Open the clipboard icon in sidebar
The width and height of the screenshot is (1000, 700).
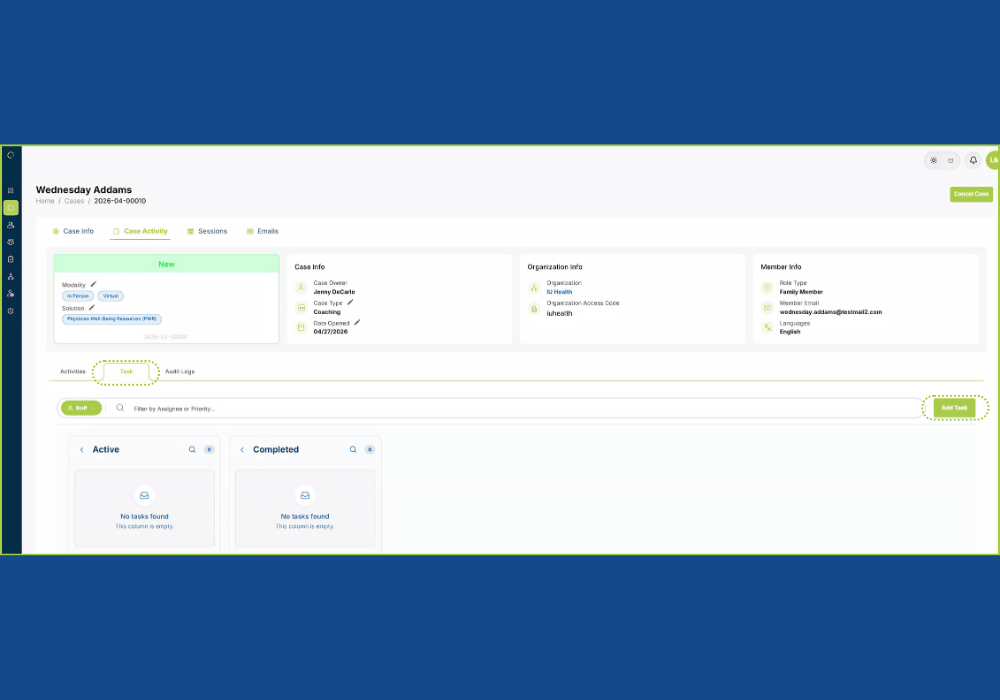[x=11, y=259]
